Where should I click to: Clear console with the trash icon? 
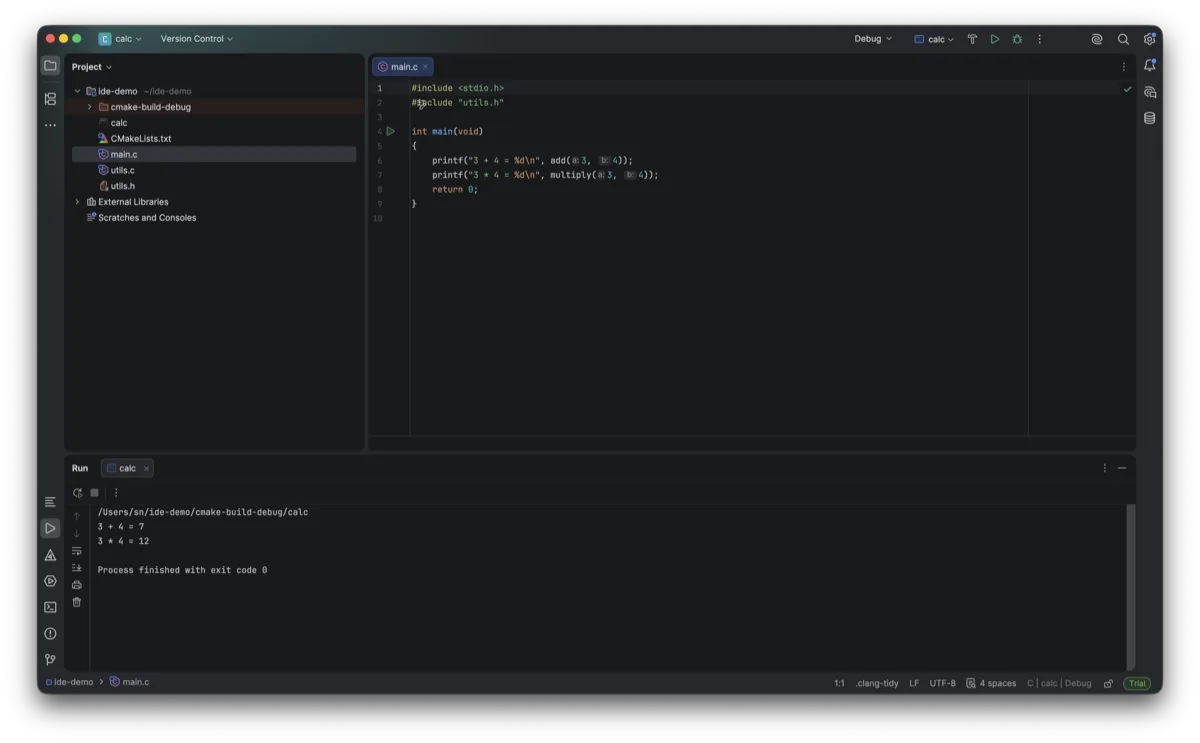[x=77, y=602]
